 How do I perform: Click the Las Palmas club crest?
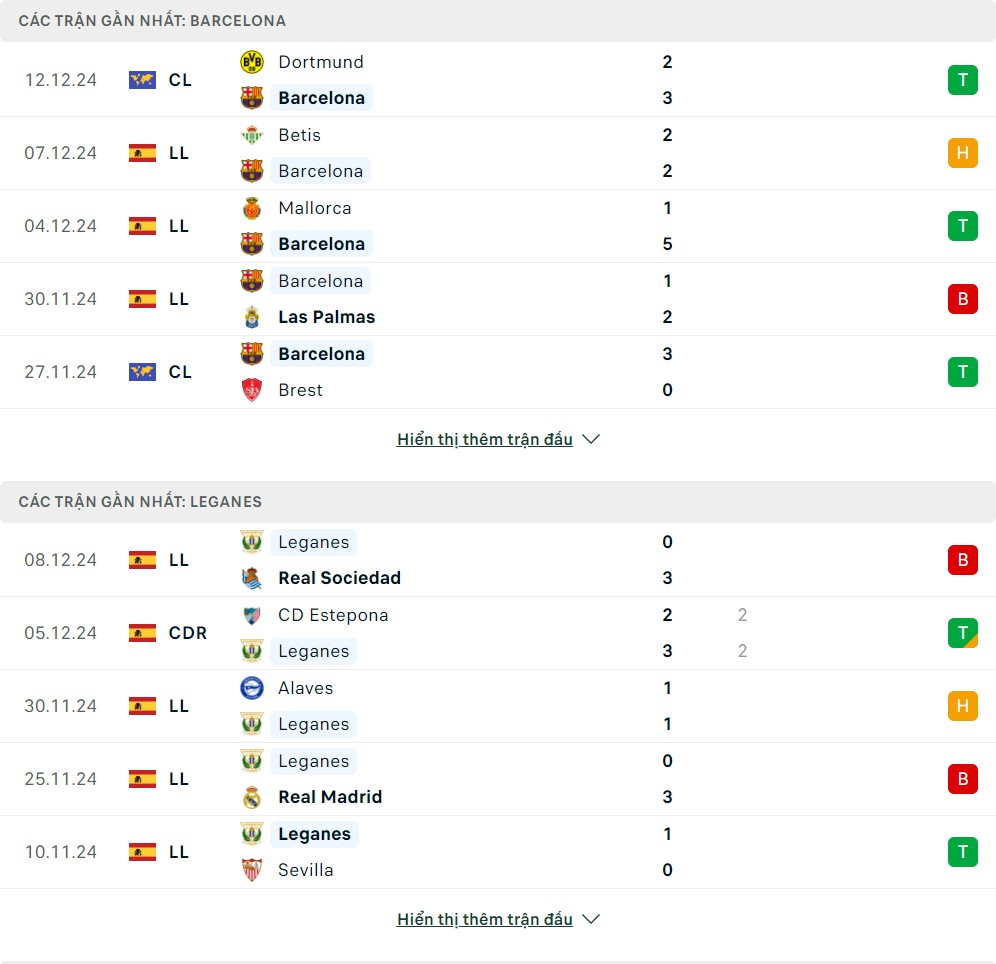click(x=251, y=317)
